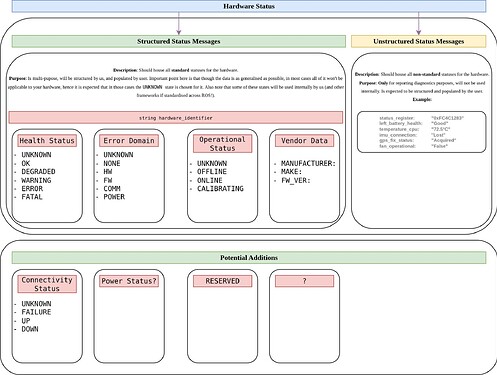Click the string hardware_identifier field bar
The image size is (497, 375).
[176, 118]
